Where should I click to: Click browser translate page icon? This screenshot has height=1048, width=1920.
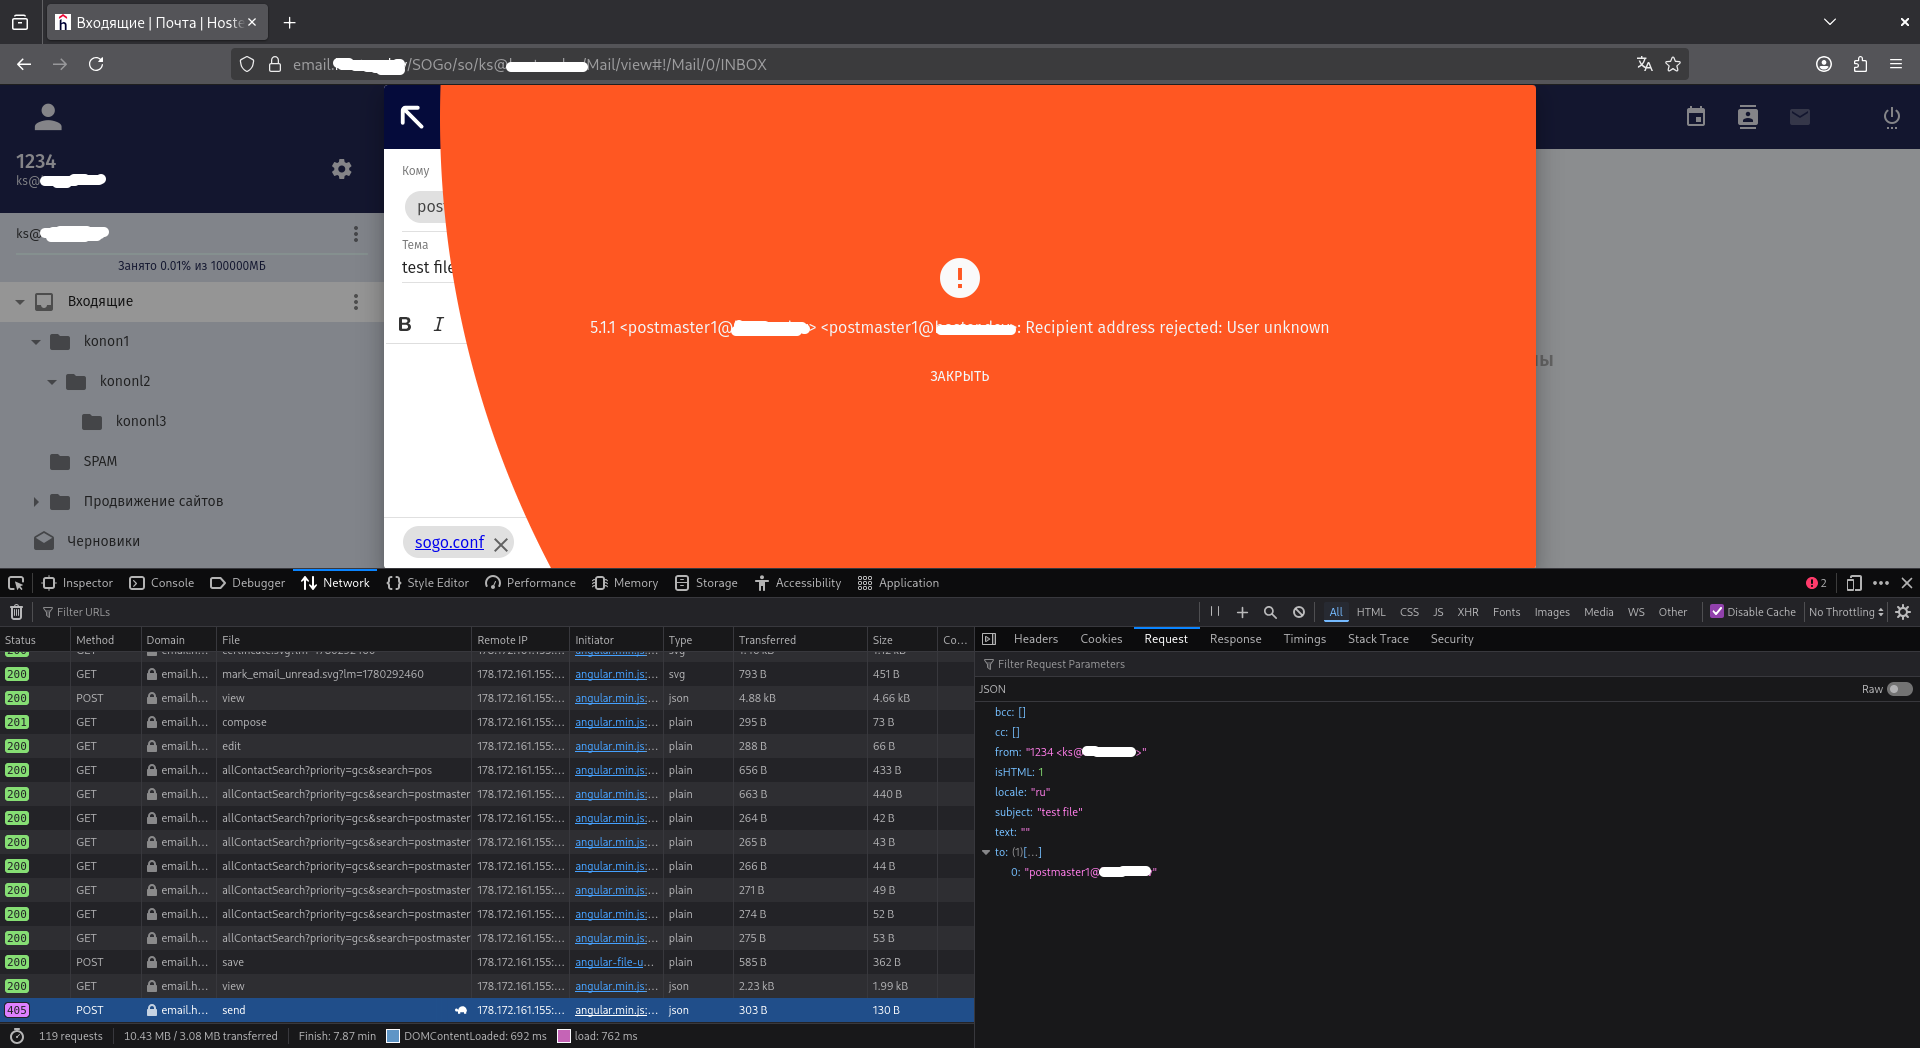(1644, 64)
